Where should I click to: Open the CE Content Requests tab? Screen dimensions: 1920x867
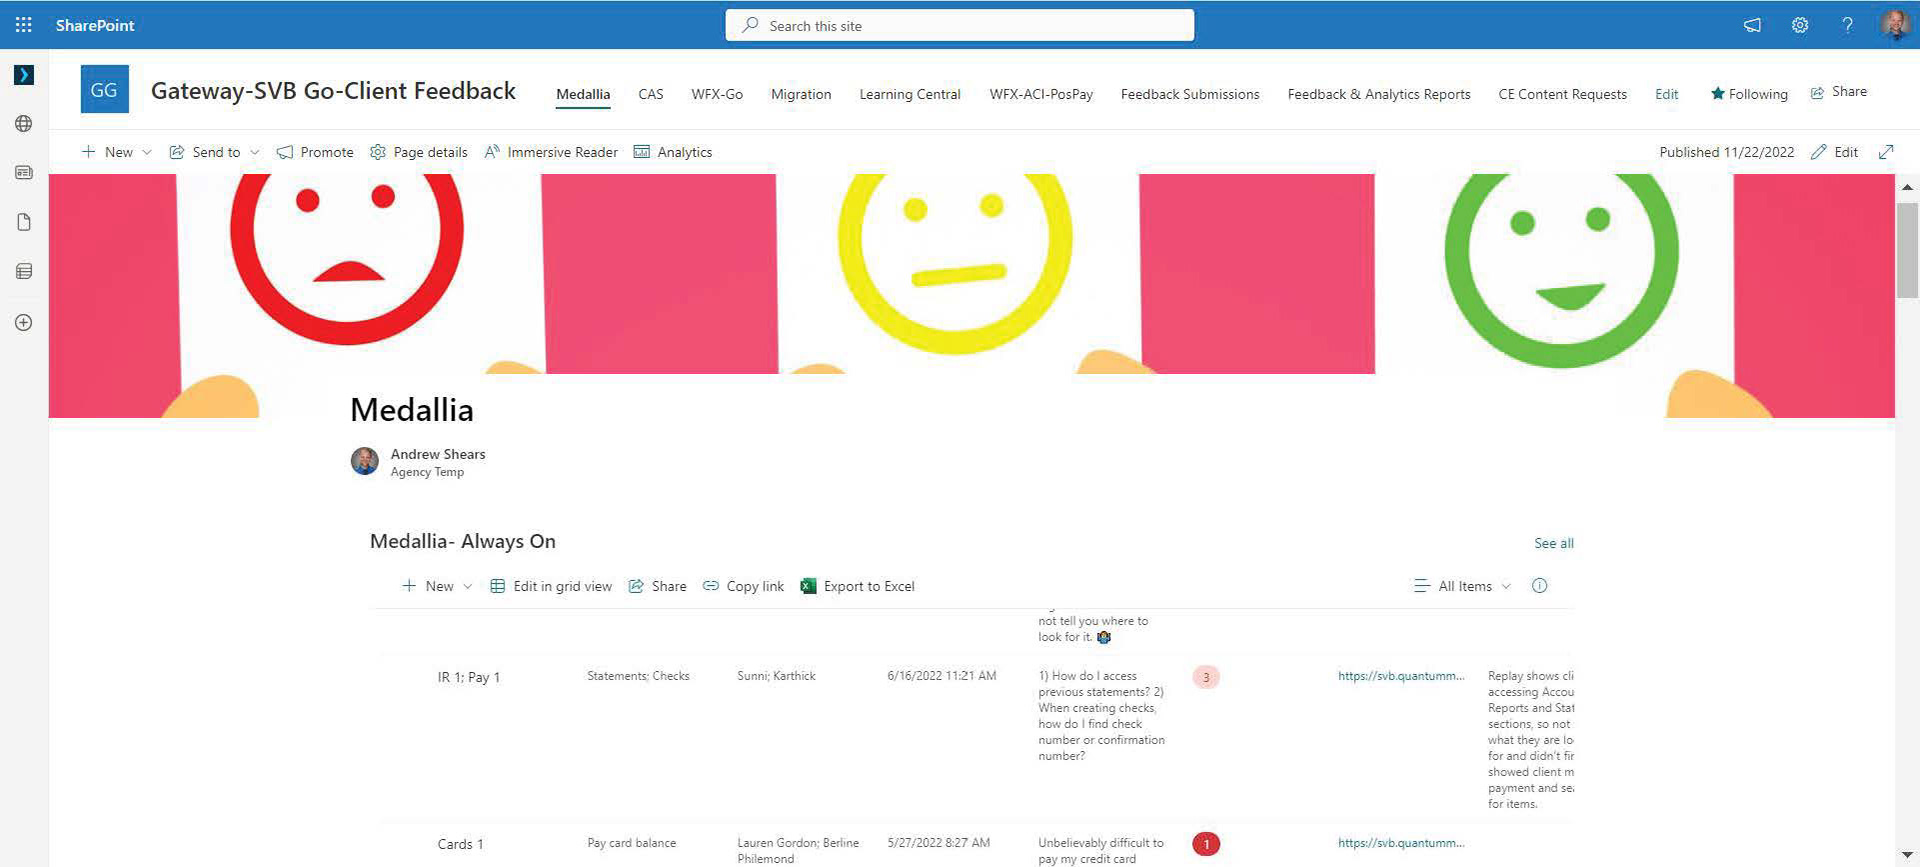coord(1562,94)
